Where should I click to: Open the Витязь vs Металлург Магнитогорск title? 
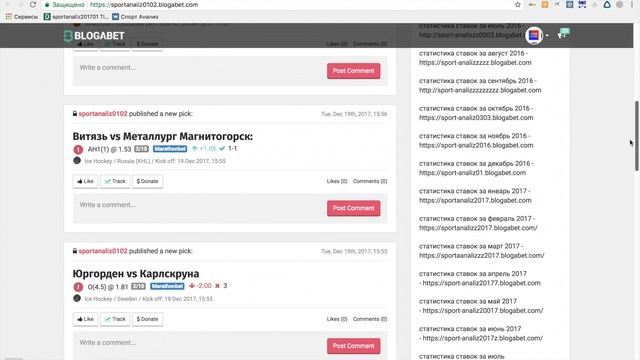tap(162, 136)
